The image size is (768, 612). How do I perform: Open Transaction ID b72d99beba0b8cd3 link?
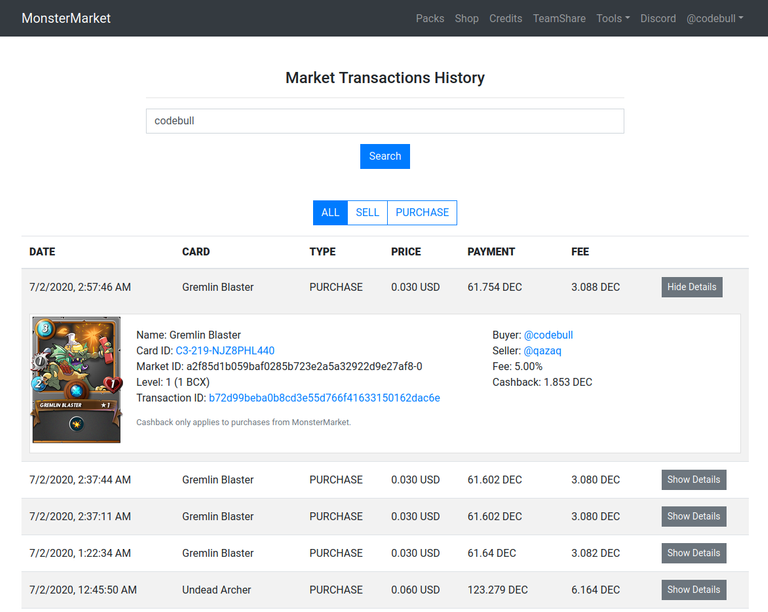[324, 398]
